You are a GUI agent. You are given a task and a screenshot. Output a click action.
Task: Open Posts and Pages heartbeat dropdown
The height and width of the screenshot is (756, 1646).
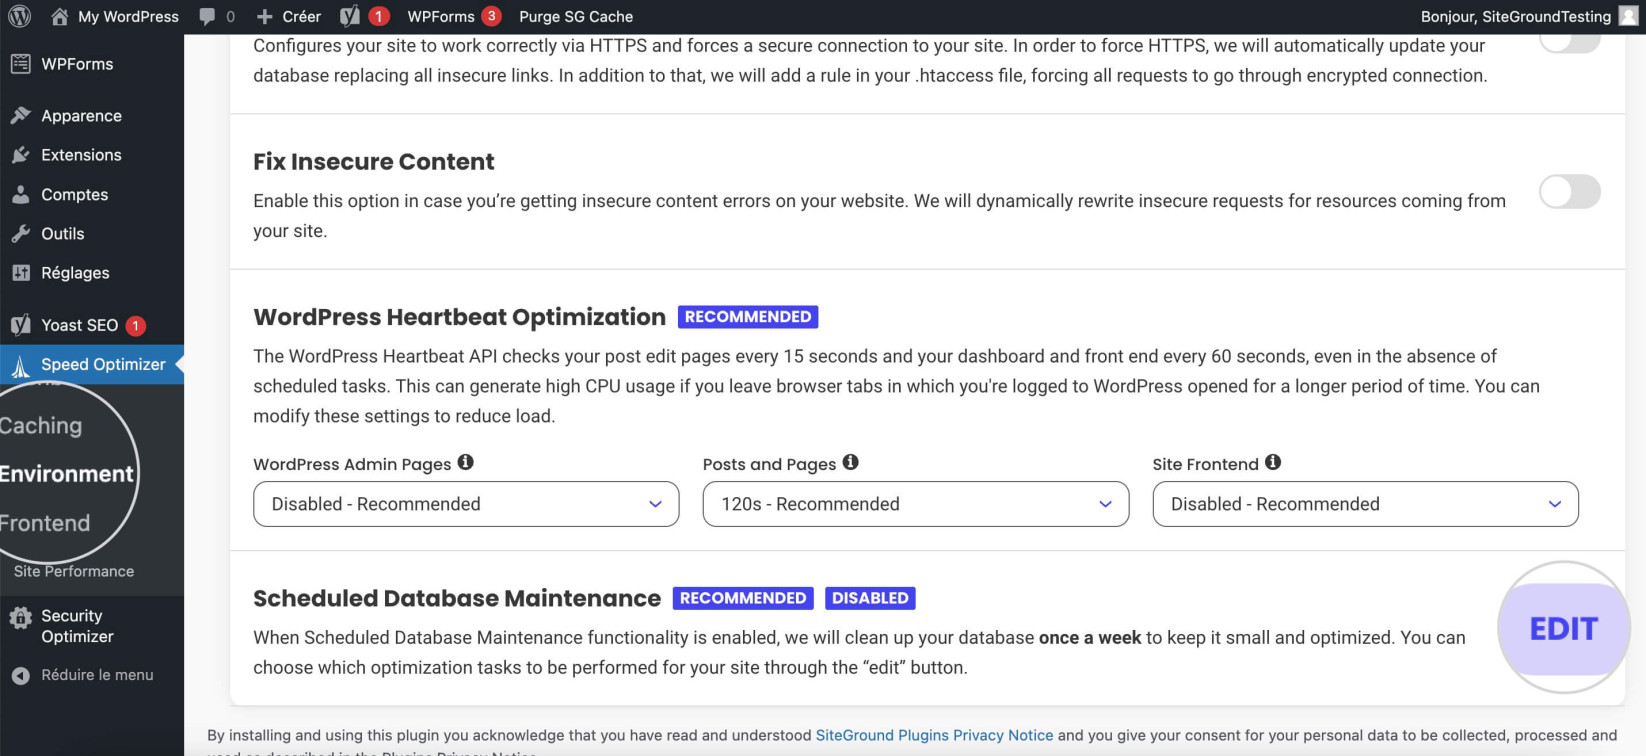pos(916,504)
